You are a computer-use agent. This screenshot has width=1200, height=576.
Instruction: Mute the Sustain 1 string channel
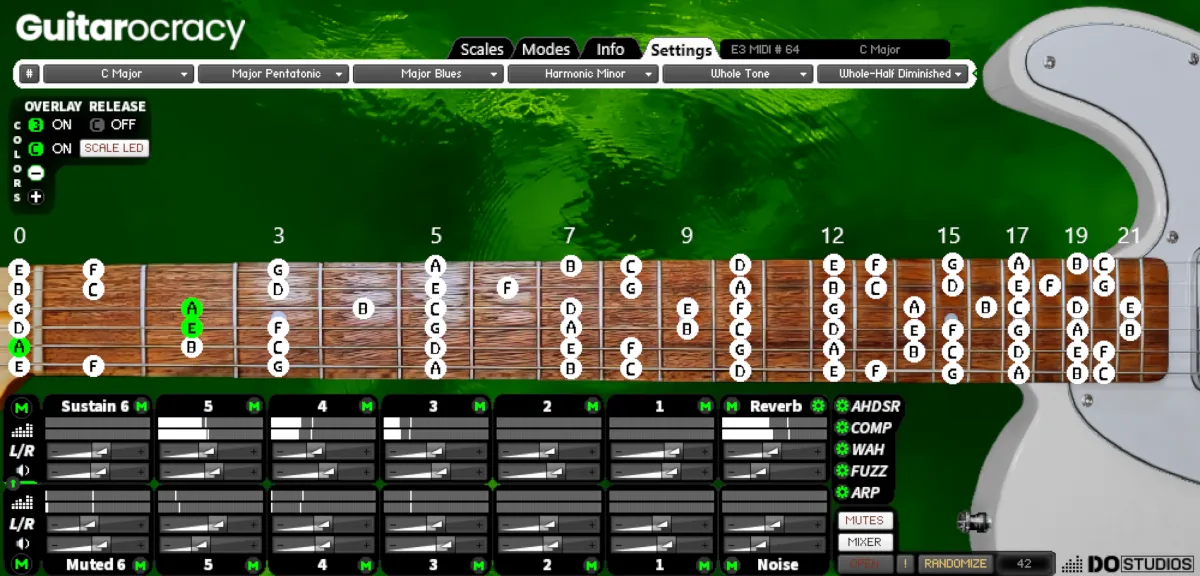point(705,406)
